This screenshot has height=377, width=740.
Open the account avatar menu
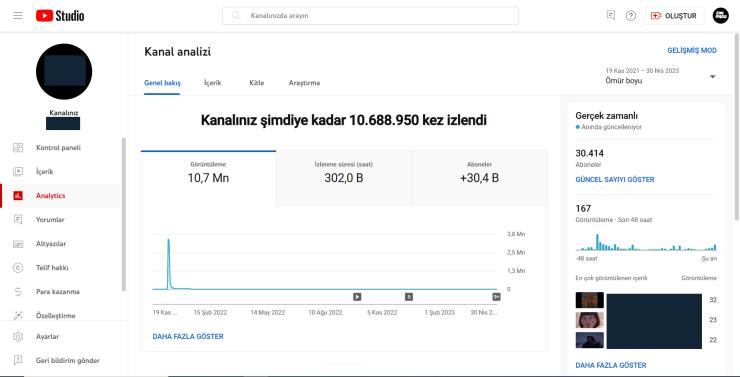coord(720,16)
